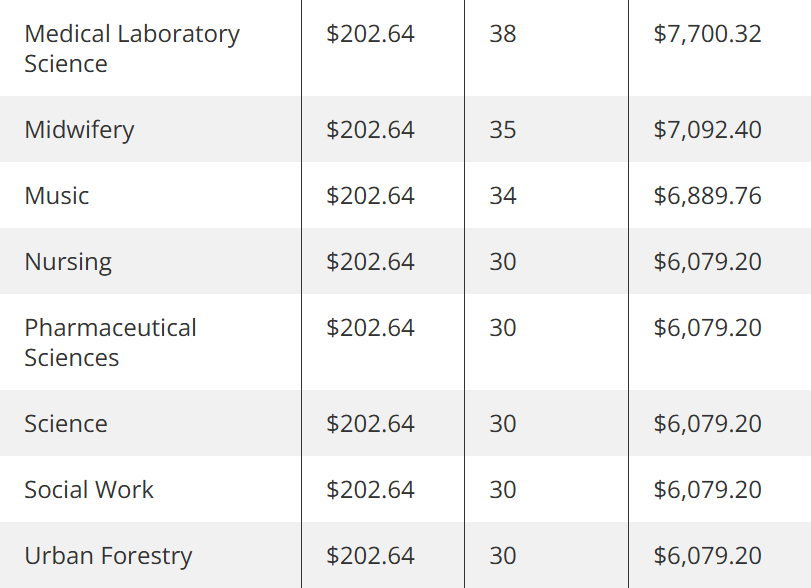Select the Urban Forestry program name

pyautogui.click(x=108, y=556)
